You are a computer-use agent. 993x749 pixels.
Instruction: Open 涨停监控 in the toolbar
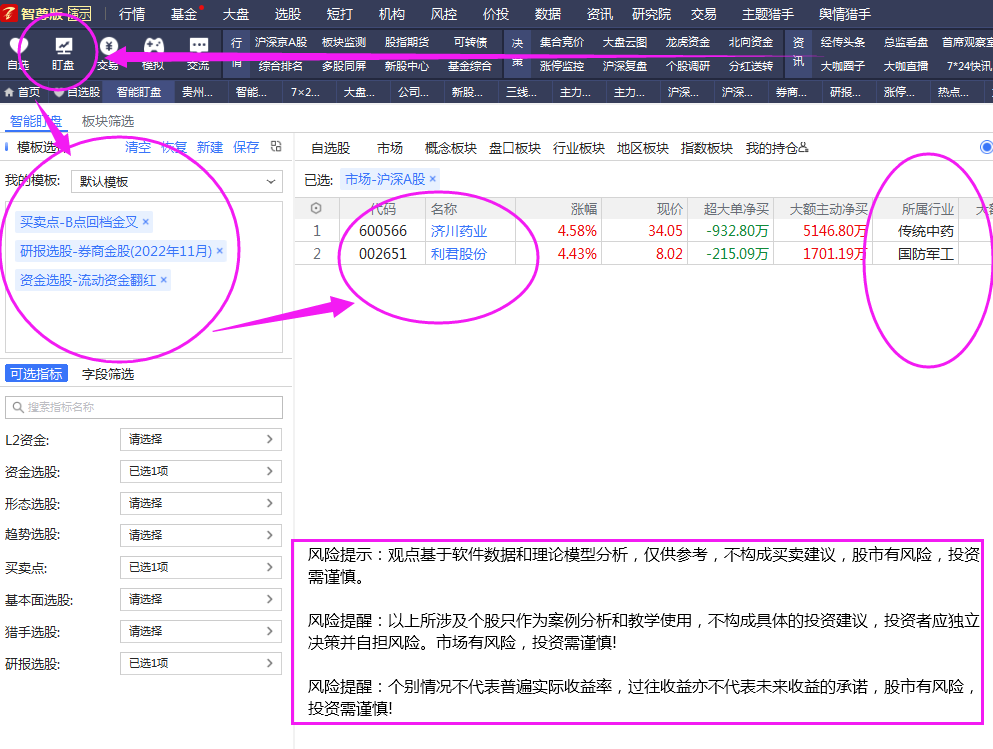click(x=562, y=65)
